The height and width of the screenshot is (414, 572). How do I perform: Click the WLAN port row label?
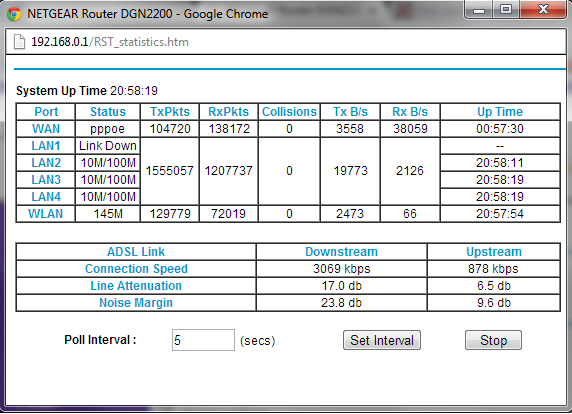[x=46, y=213]
